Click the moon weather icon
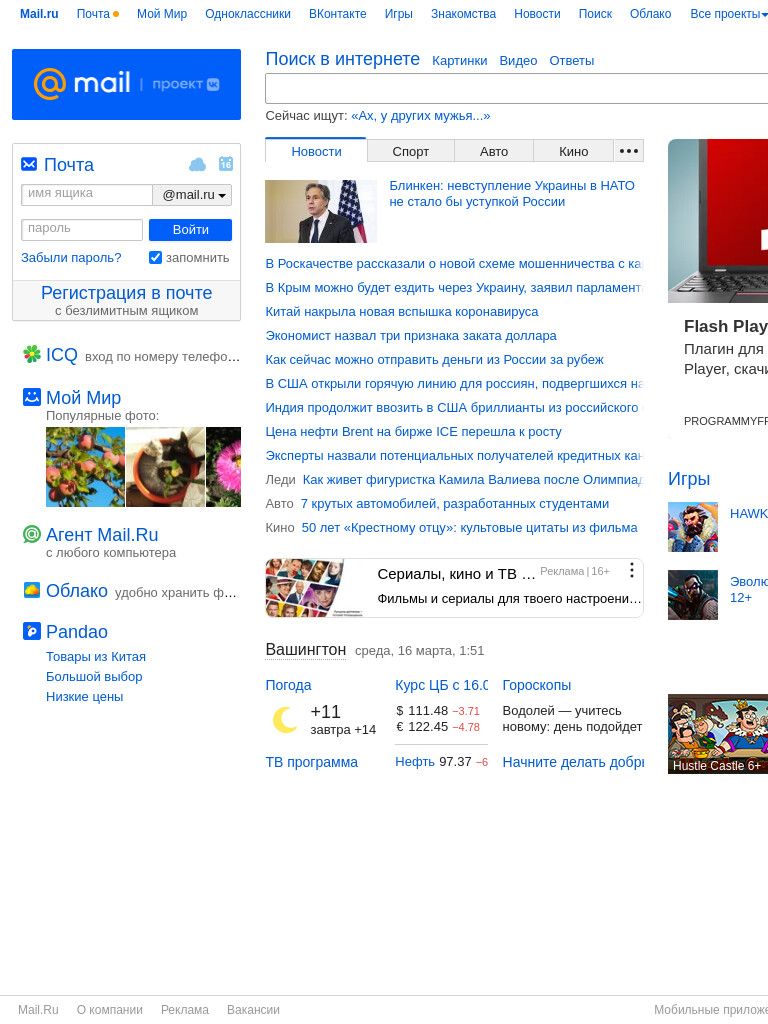Image resolution: width=768 pixels, height=1024 pixels. pyautogui.click(x=284, y=720)
